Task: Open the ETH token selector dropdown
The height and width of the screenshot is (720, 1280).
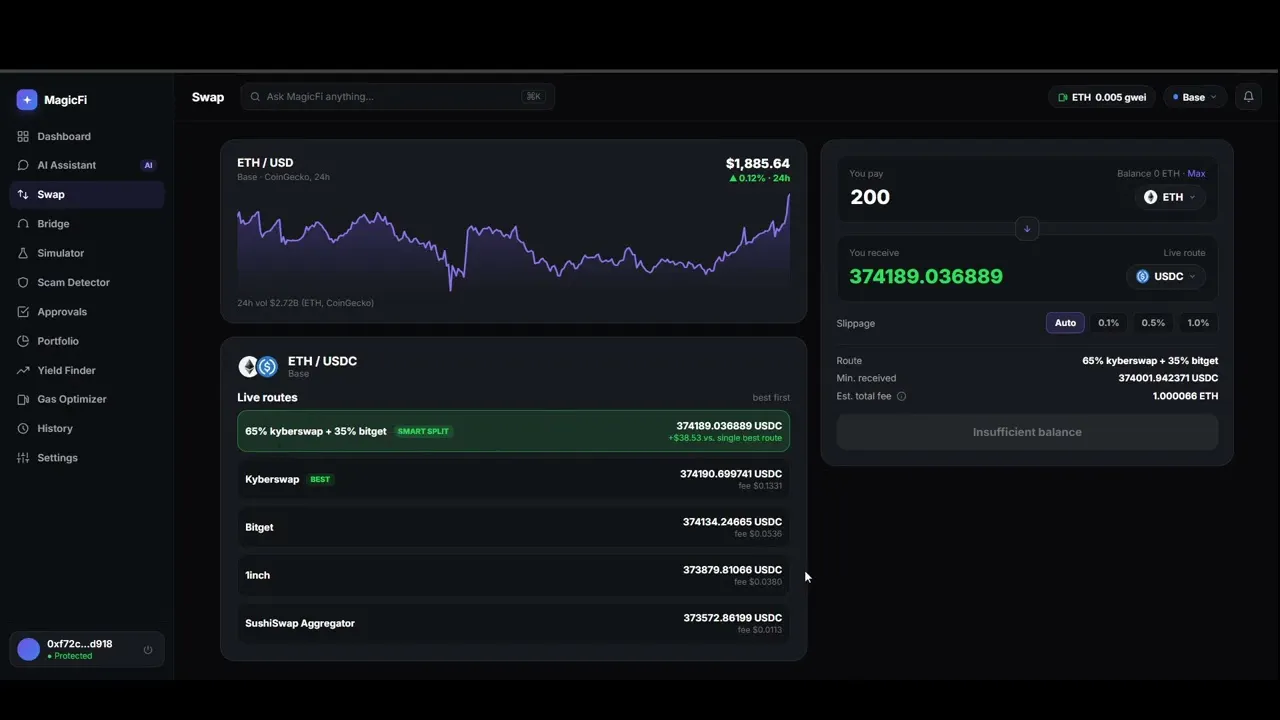Action: pos(1170,197)
